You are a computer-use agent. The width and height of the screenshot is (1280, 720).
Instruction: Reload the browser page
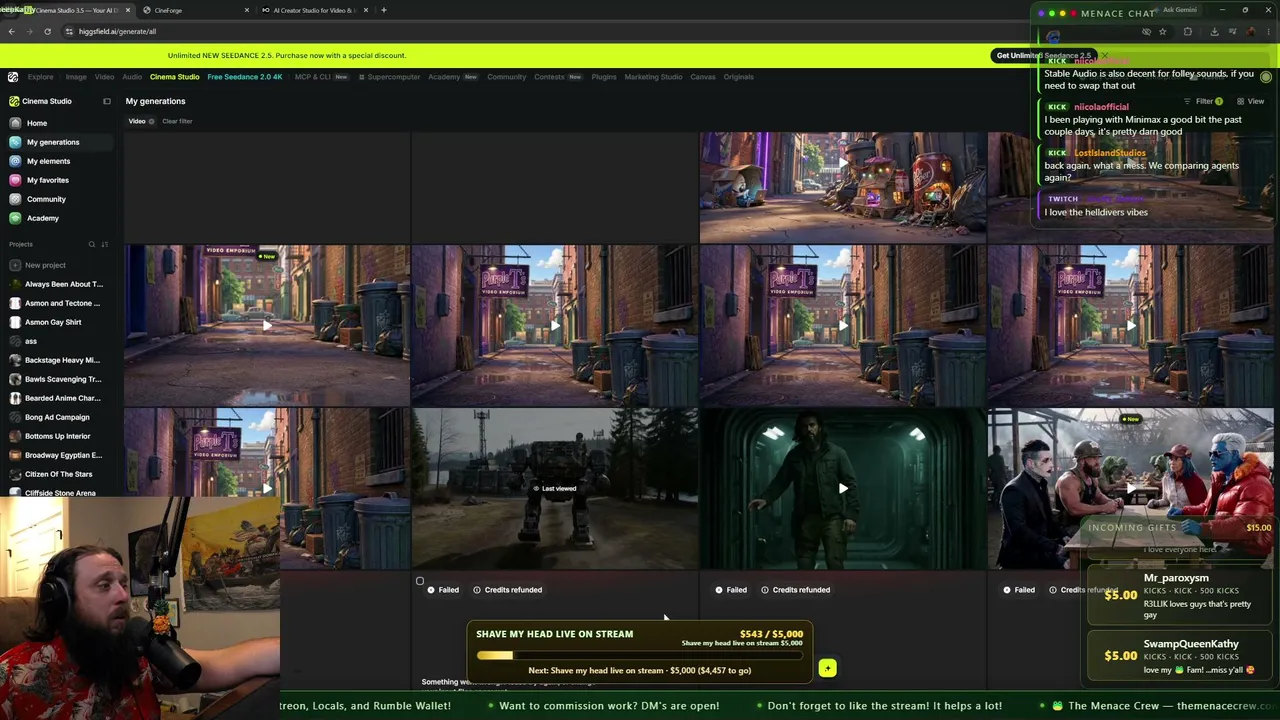pos(47,31)
